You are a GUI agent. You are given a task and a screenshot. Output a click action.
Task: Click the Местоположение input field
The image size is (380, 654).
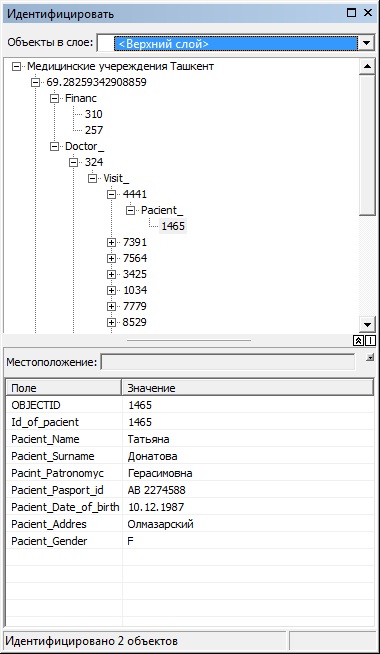click(x=228, y=362)
